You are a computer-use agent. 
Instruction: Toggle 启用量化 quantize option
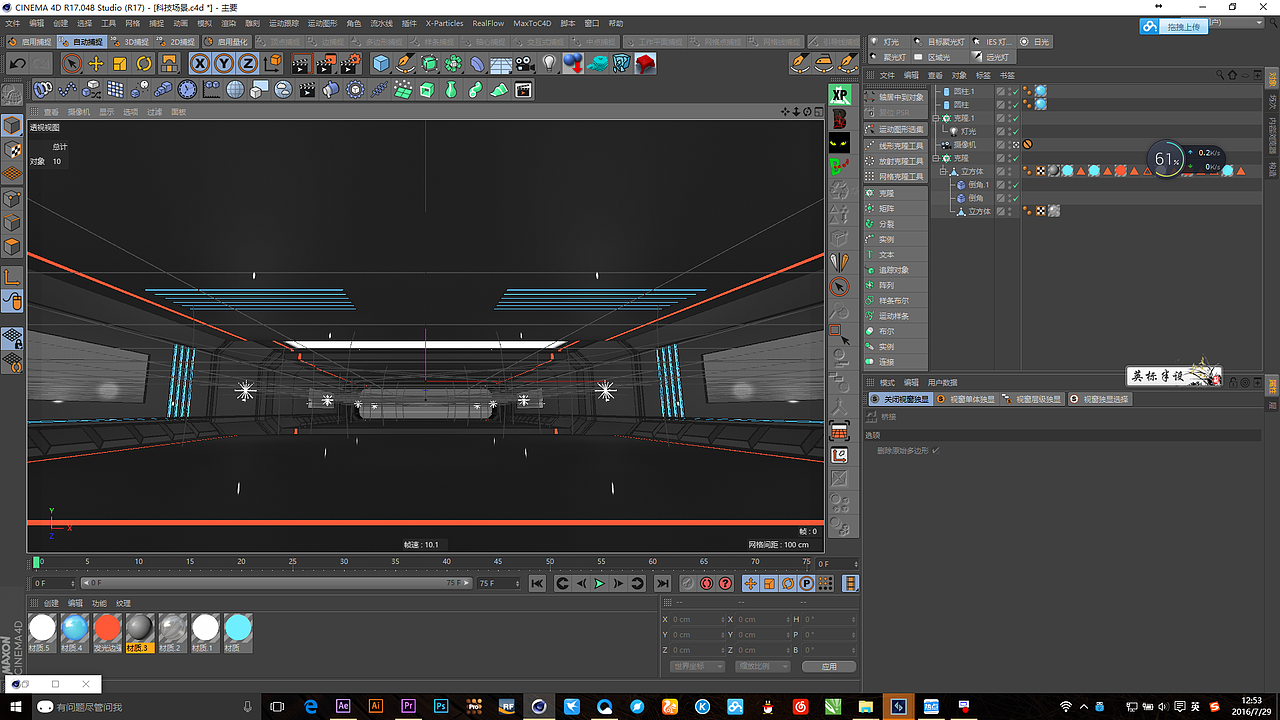(x=226, y=42)
